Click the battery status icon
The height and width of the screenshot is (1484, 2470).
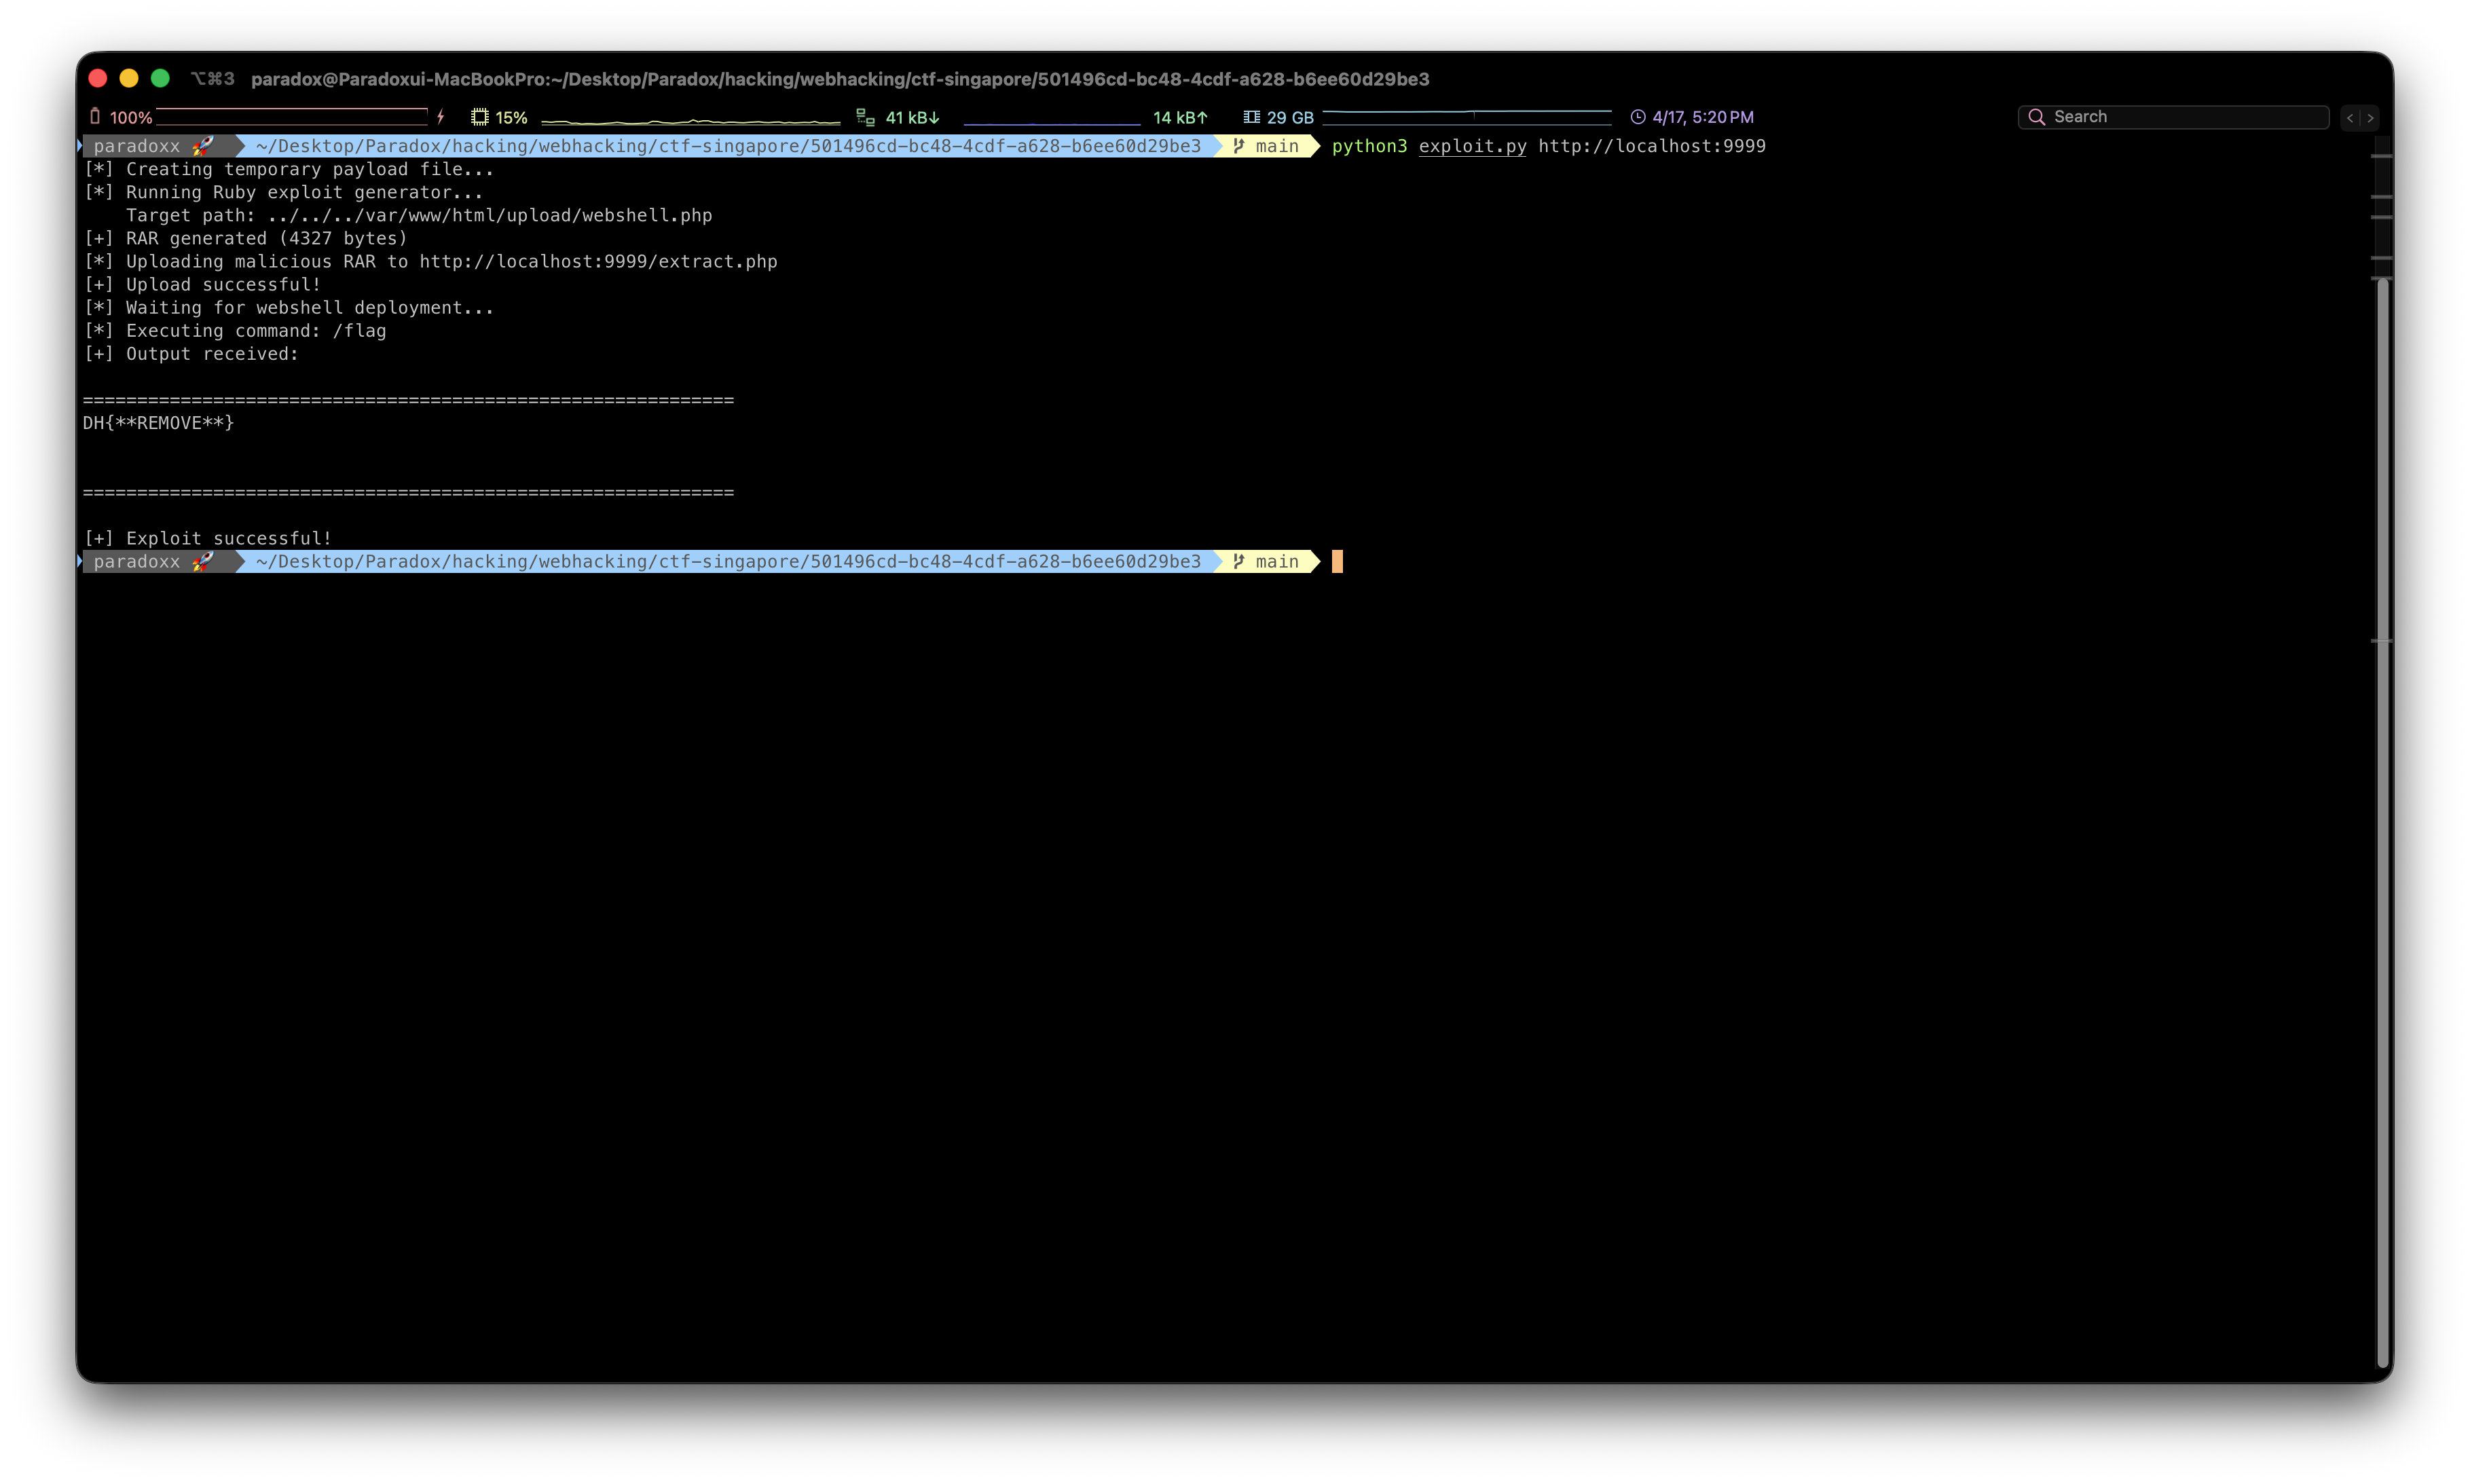point(95,117)
